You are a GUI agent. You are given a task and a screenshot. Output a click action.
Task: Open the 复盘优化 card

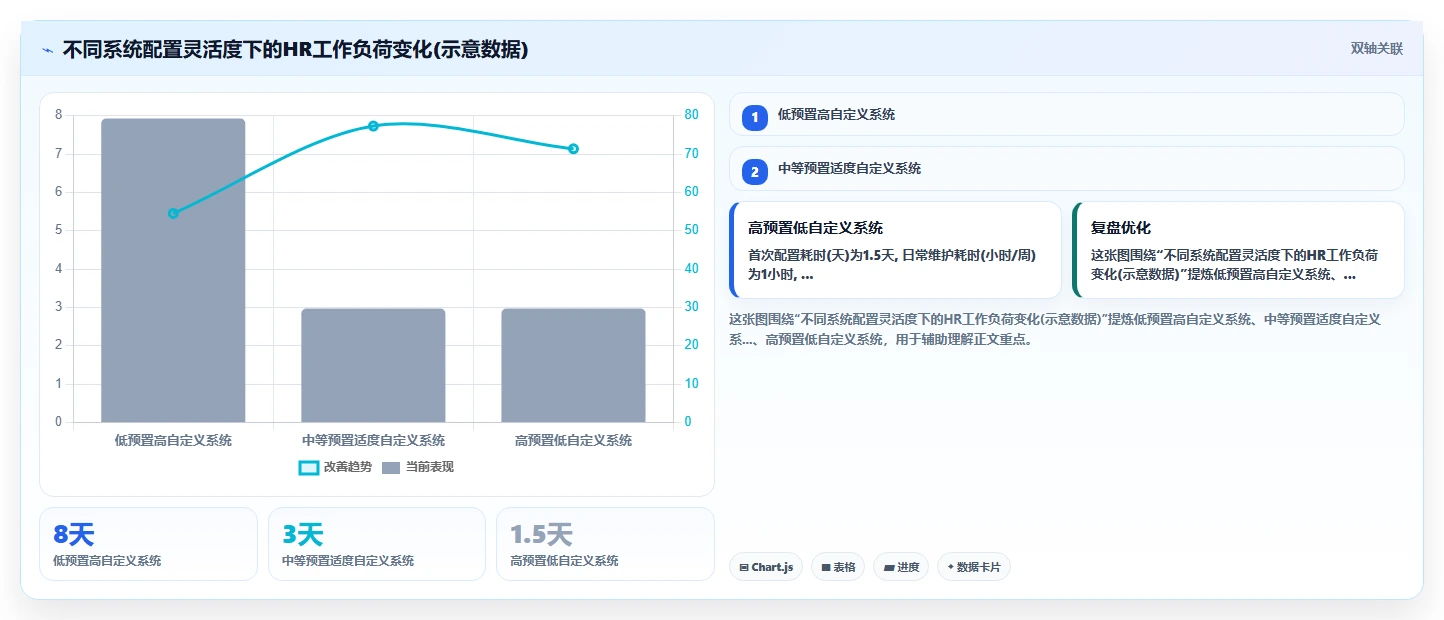point(1238,250)
